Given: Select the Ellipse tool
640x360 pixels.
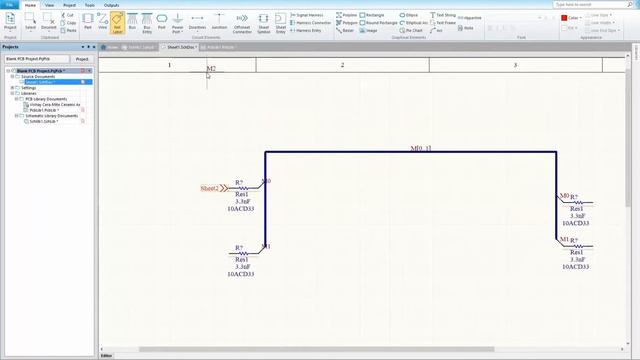Looking at the screenshot, I should click(x=409, y=15).
